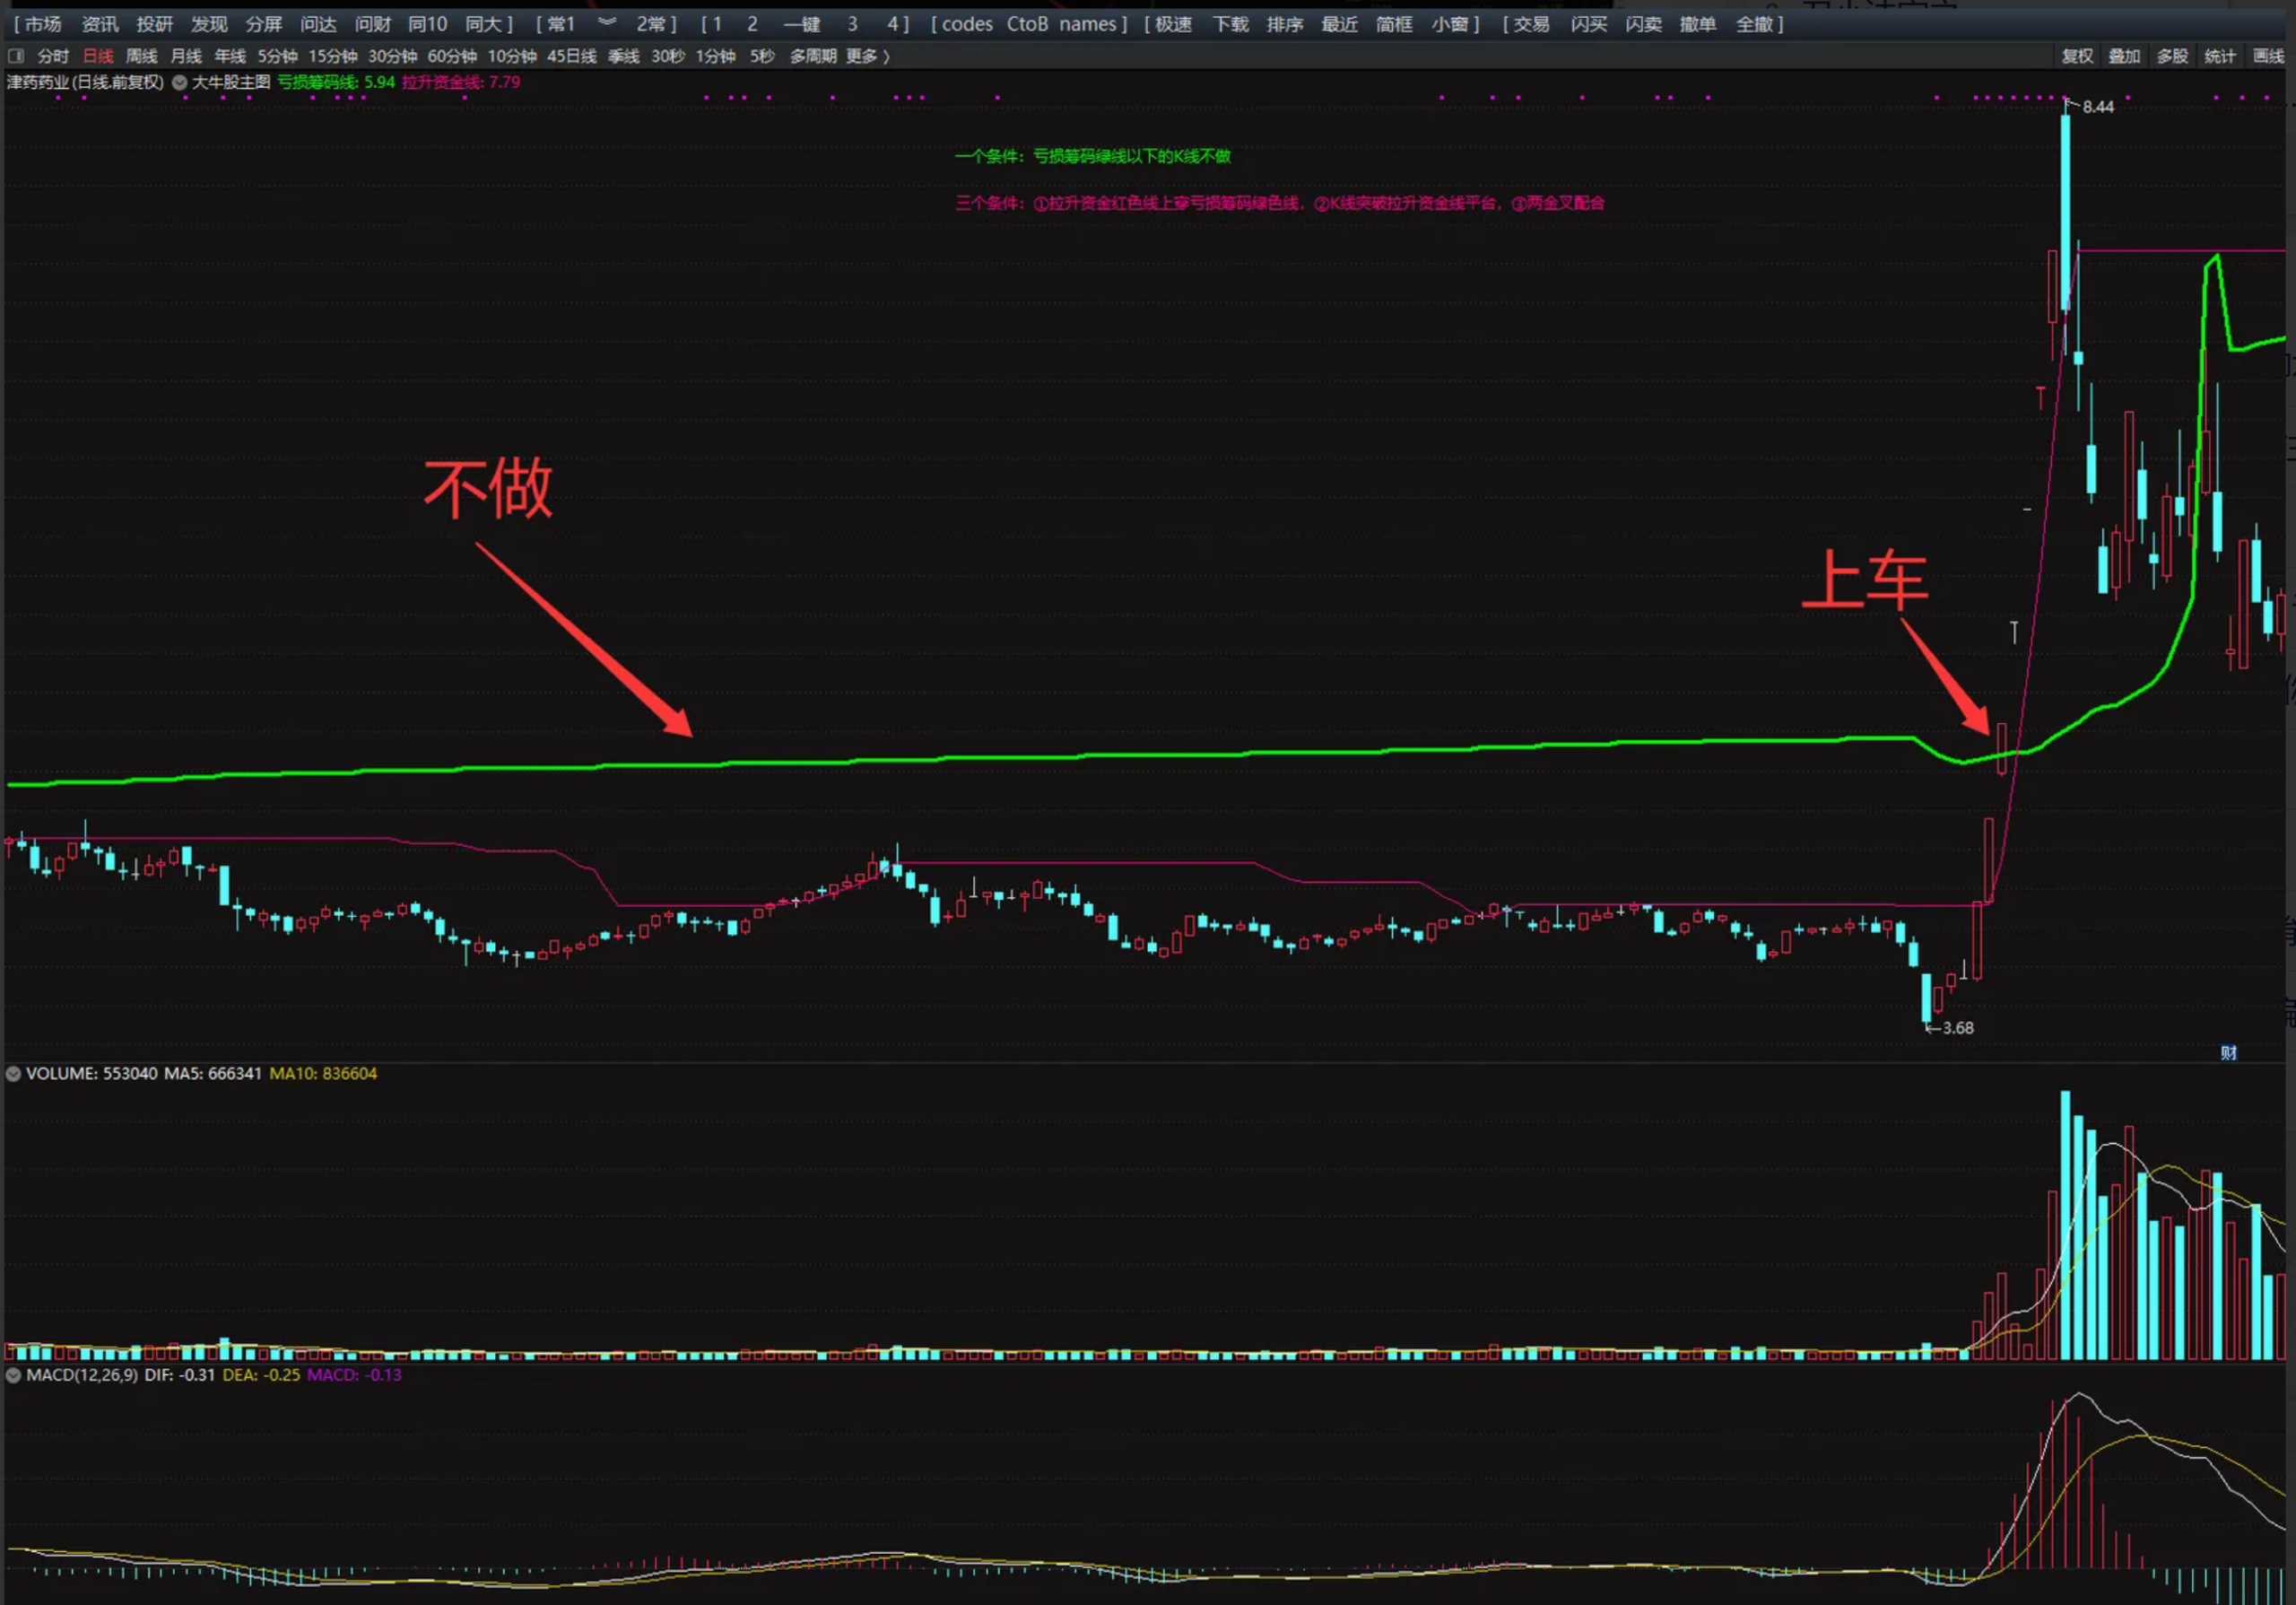The image size is (2296, 1605).
Task: Switch to 5分钟 period tab
Action: click(x=278, y=56)
